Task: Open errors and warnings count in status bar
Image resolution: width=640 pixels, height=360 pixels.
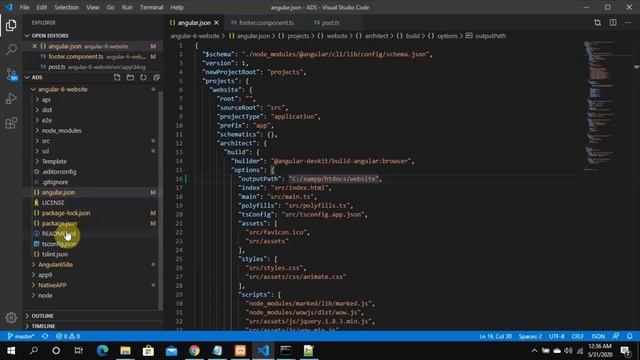Action: coord(68,336)
